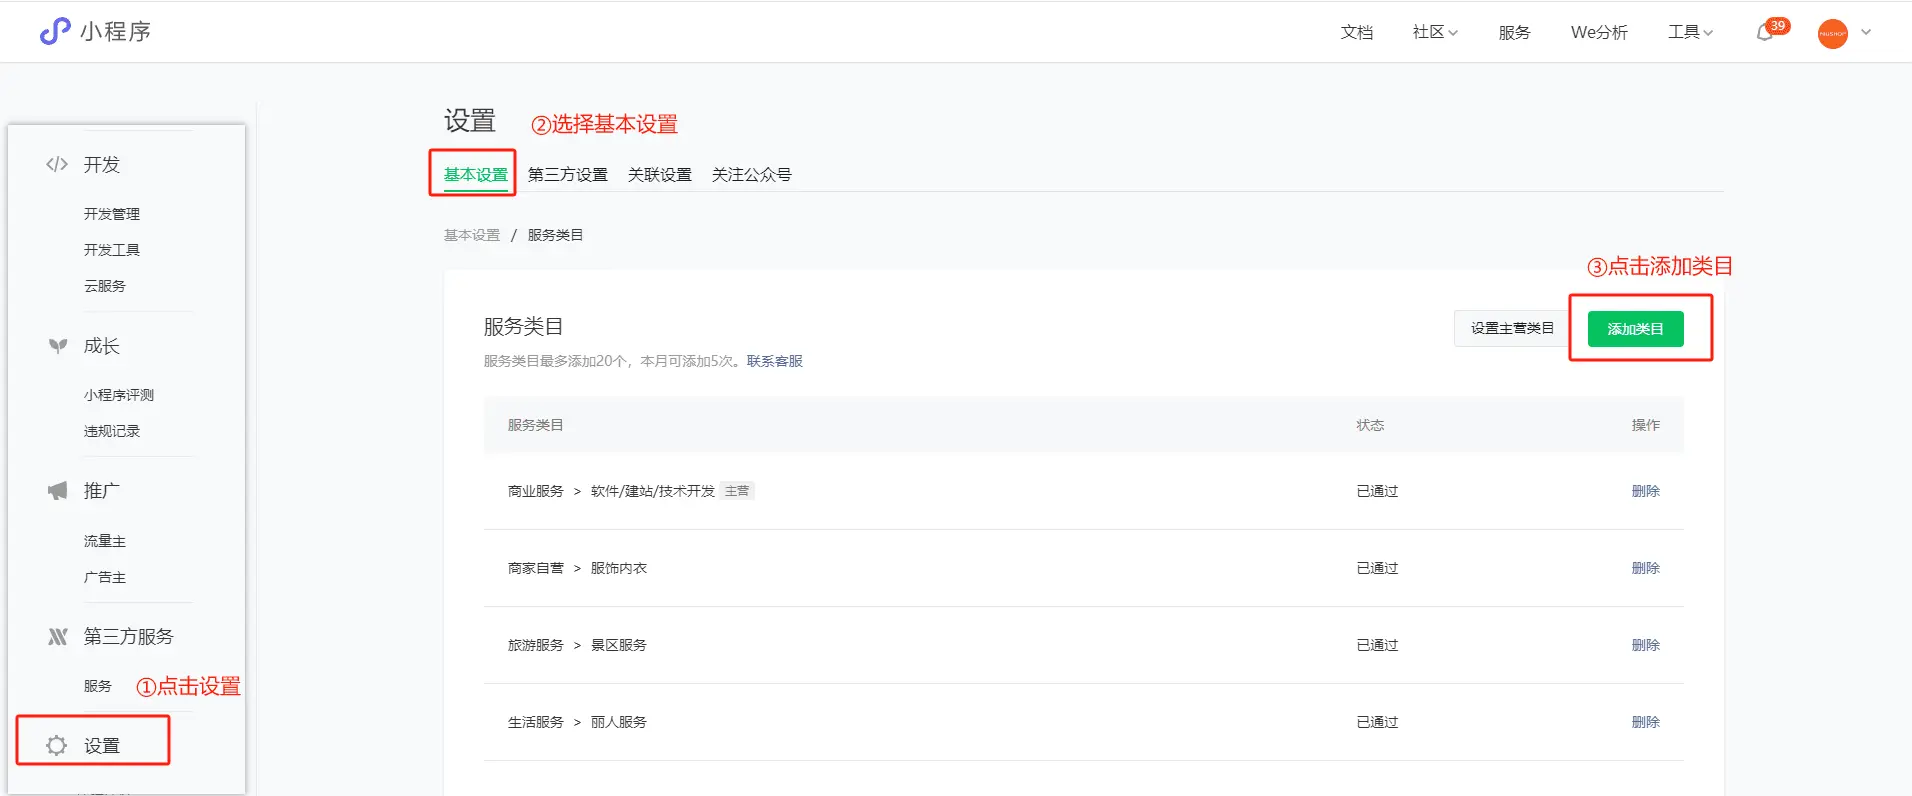Viewport: 1912px width, 796px height.
Task: Expand the 工具 dropdown menu
Action: (1690, 32)
